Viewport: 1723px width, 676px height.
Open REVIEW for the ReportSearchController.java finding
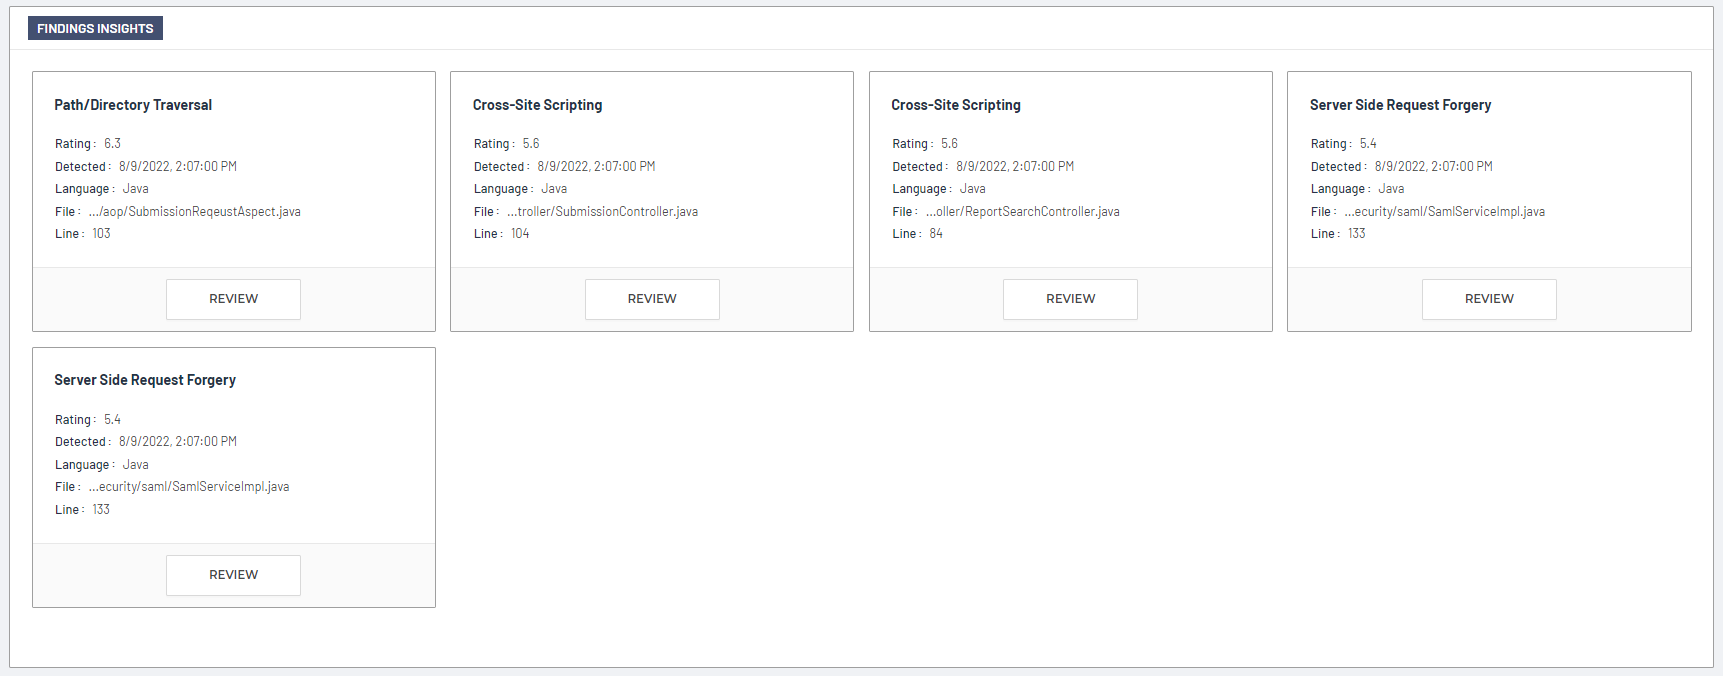(1070, 299)
